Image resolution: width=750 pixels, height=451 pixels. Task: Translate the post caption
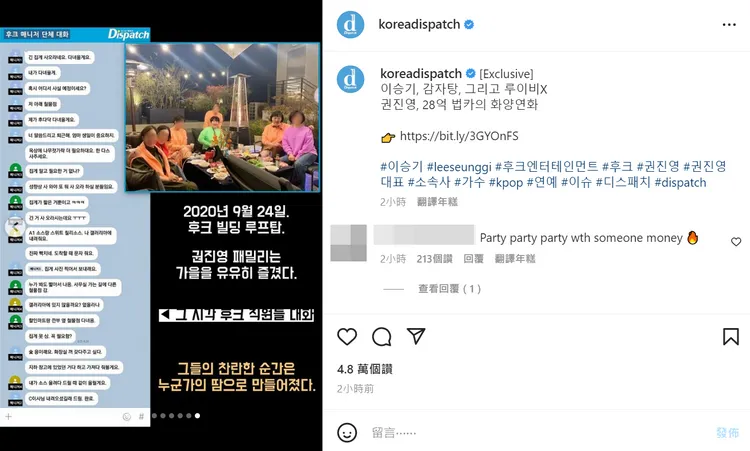click(x=437, y=202)
